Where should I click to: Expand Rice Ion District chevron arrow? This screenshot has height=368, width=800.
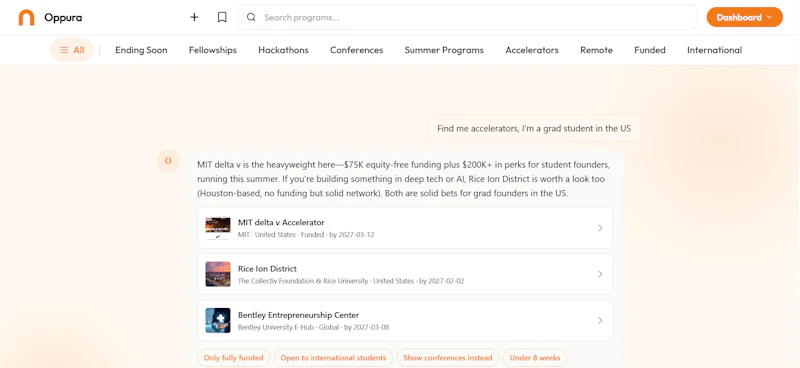[x=600, y=274]
